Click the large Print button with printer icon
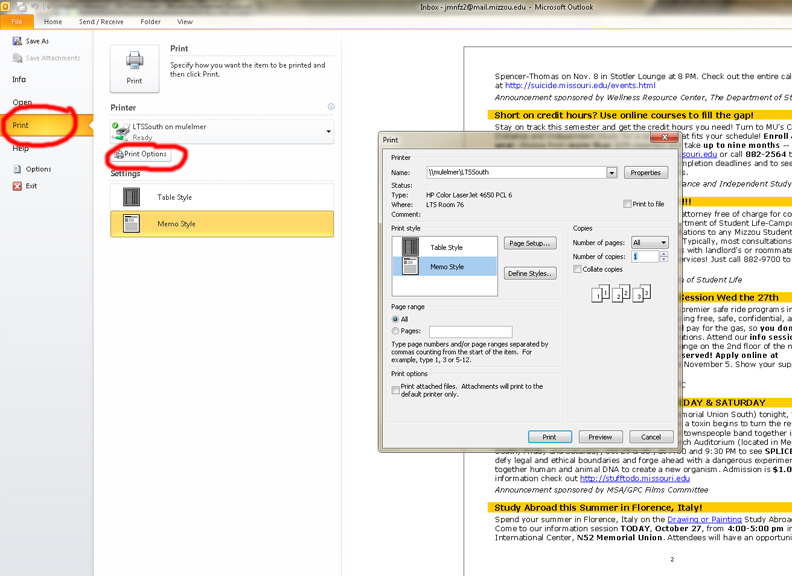Screen dimensions: 792x576 point(134,68)
